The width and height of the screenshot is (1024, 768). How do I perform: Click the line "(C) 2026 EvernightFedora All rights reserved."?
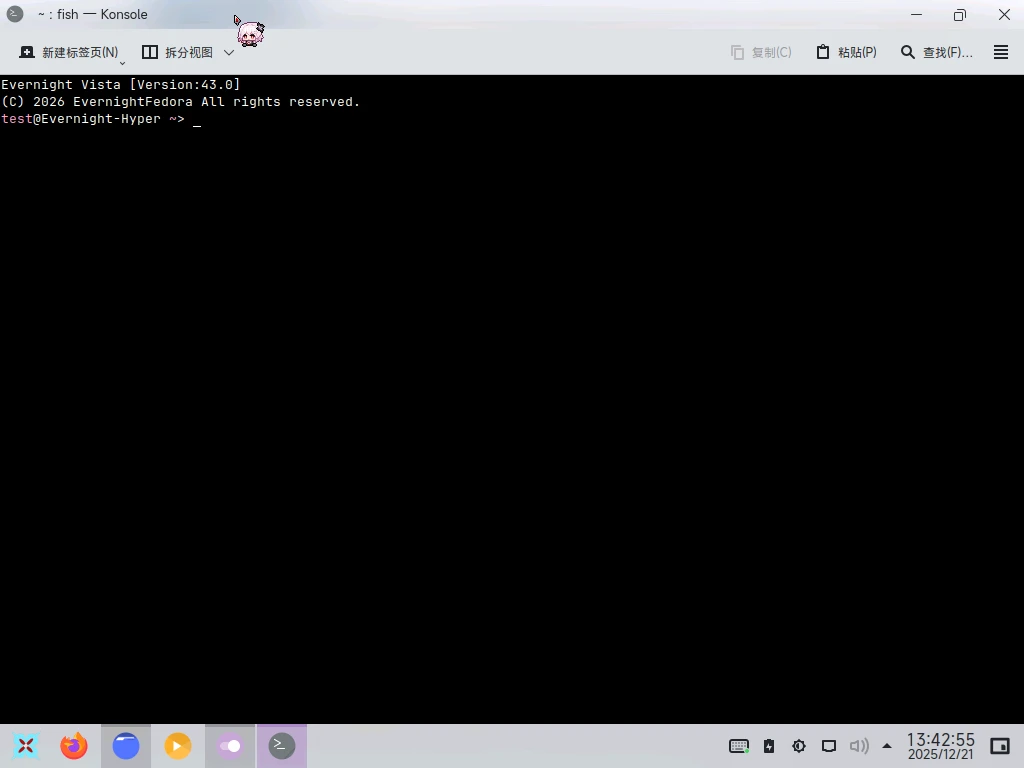(181, 102)
